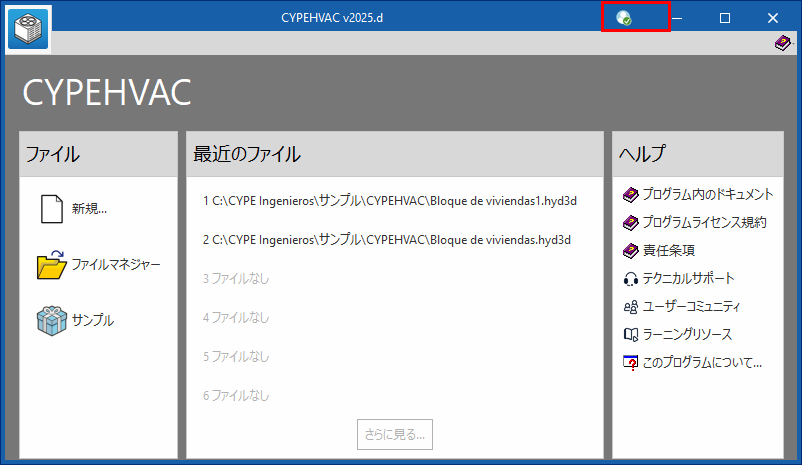Open the help book icon in the toolbar

coord(783,43)
